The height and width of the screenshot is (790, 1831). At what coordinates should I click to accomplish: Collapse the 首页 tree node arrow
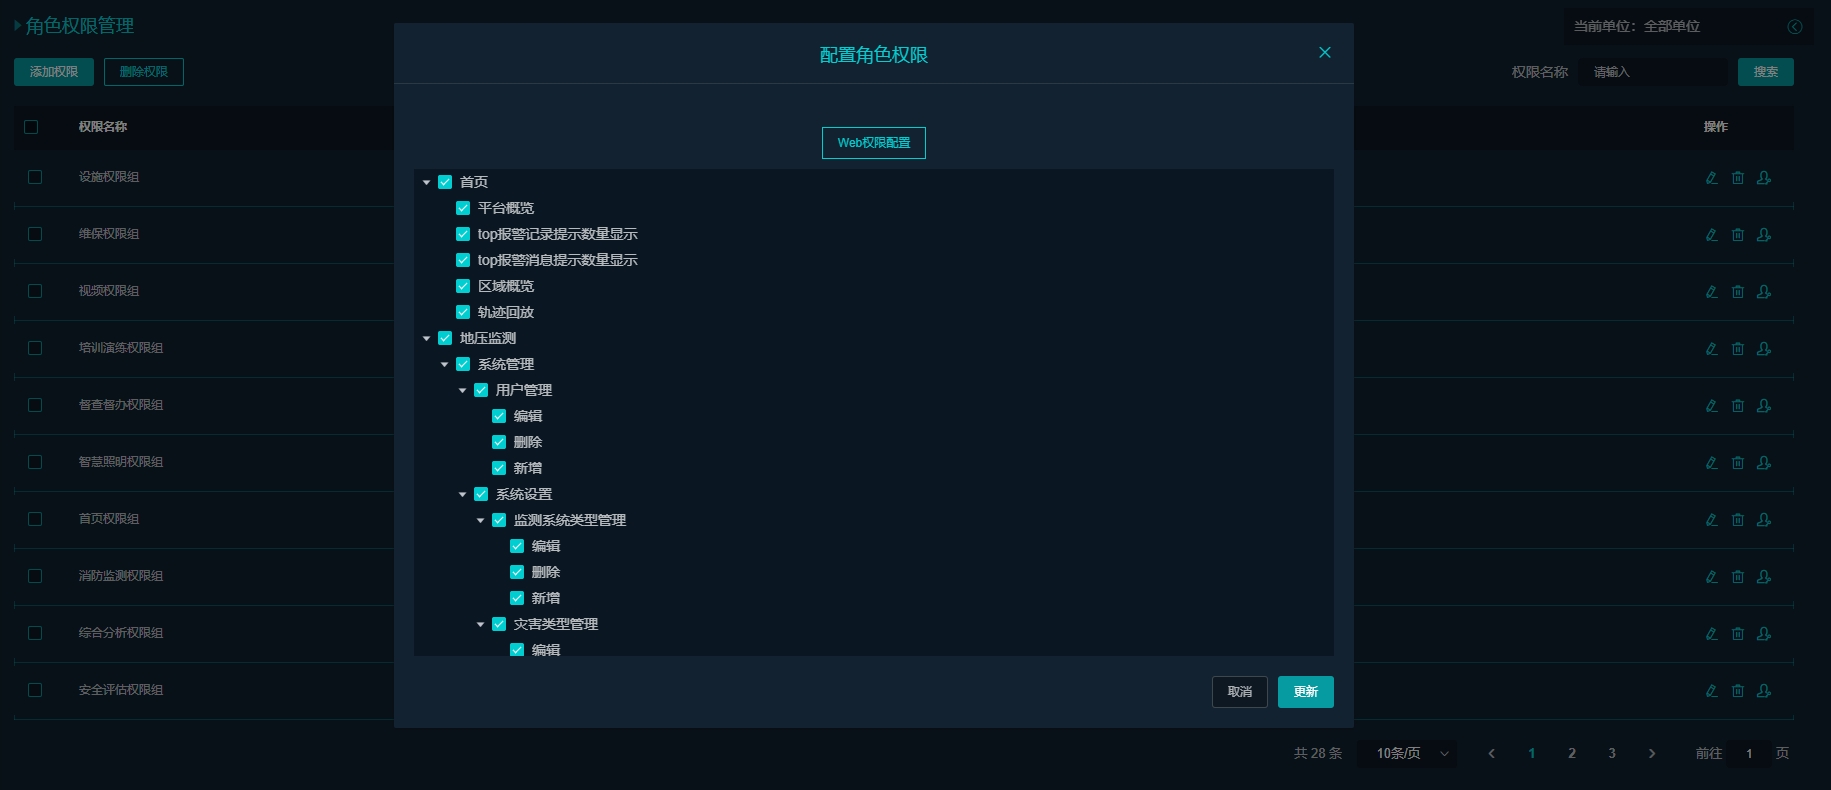pos(427,182)
